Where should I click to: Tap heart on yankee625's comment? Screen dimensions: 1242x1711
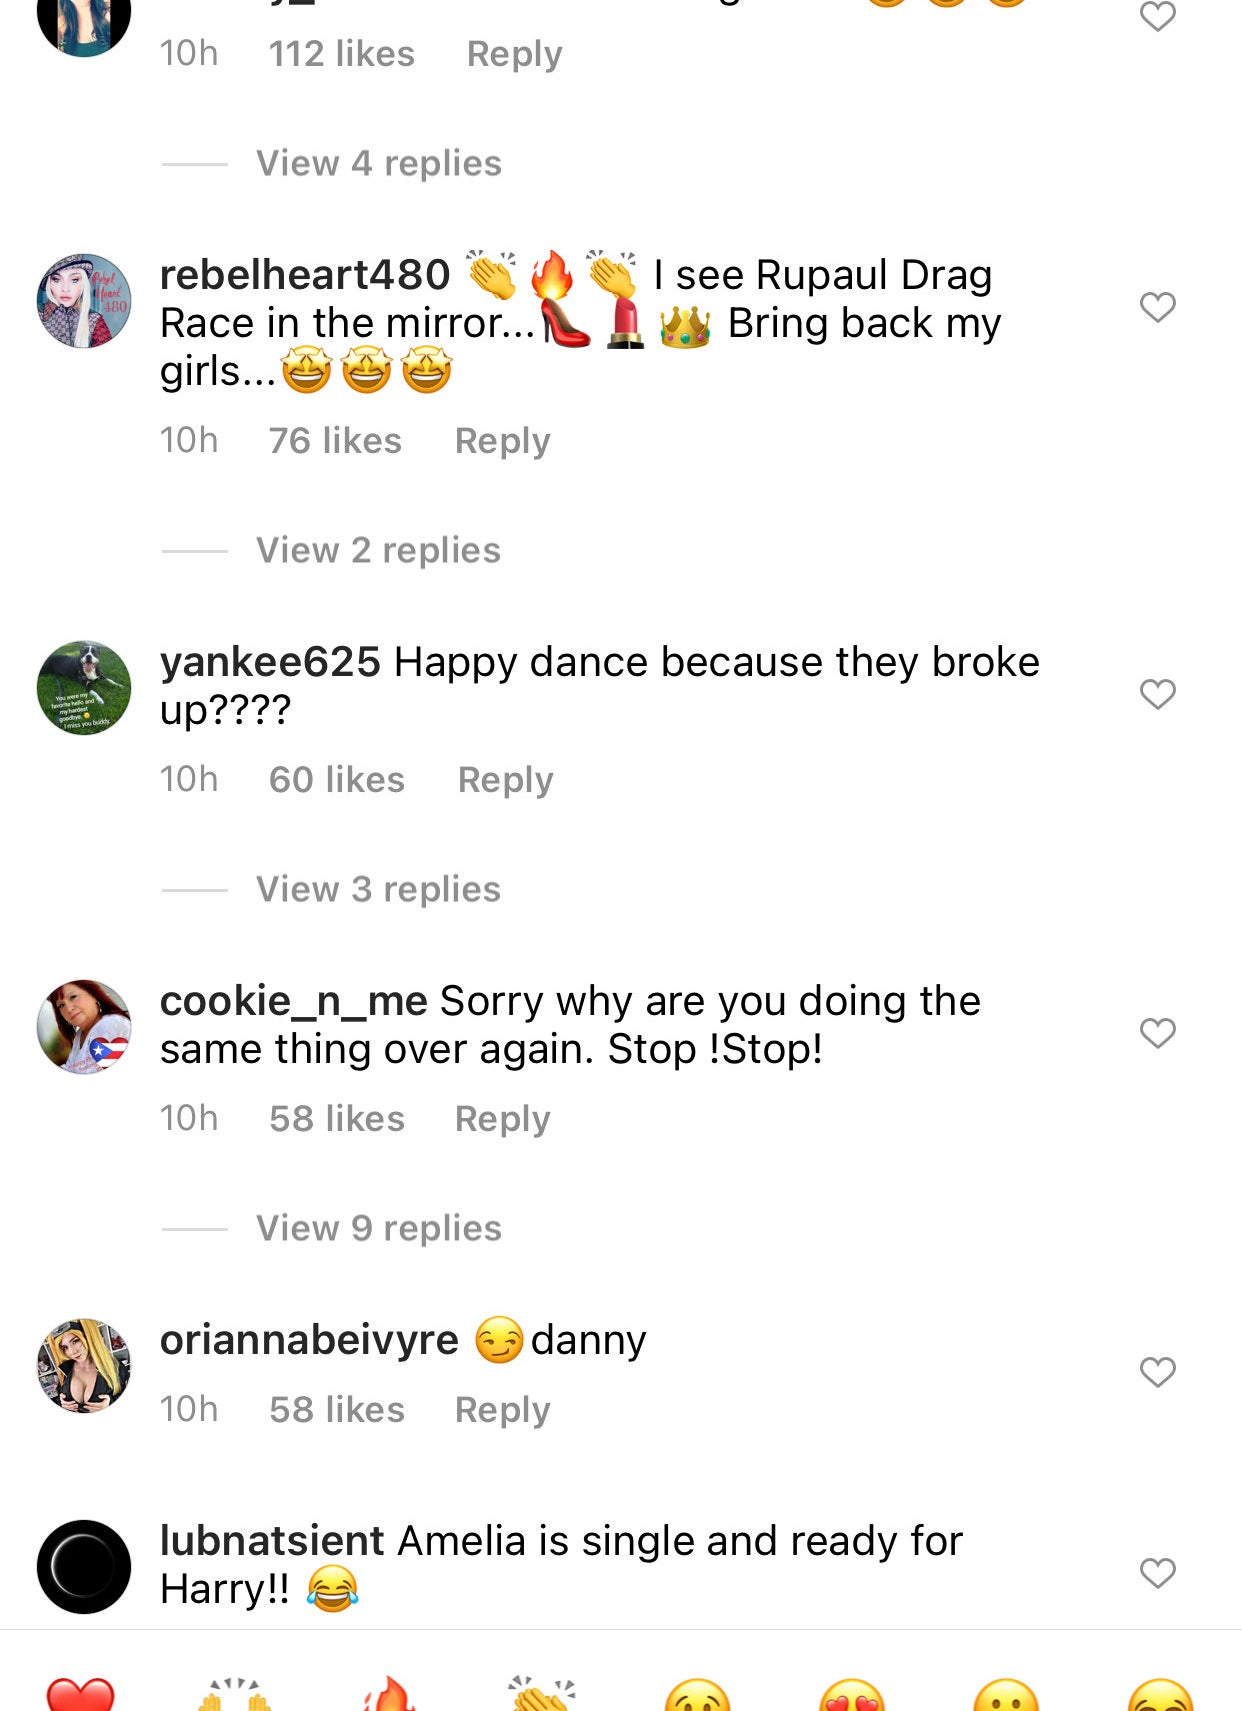1157,694
